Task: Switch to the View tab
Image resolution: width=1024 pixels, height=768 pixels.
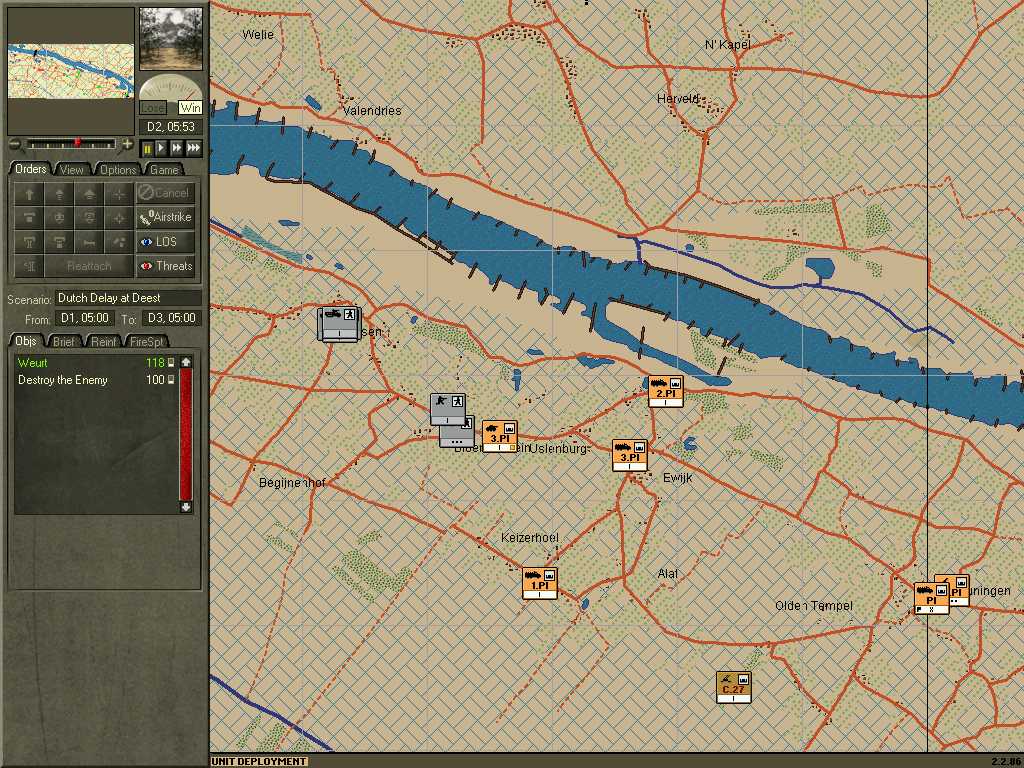Action: pos(71,170)
